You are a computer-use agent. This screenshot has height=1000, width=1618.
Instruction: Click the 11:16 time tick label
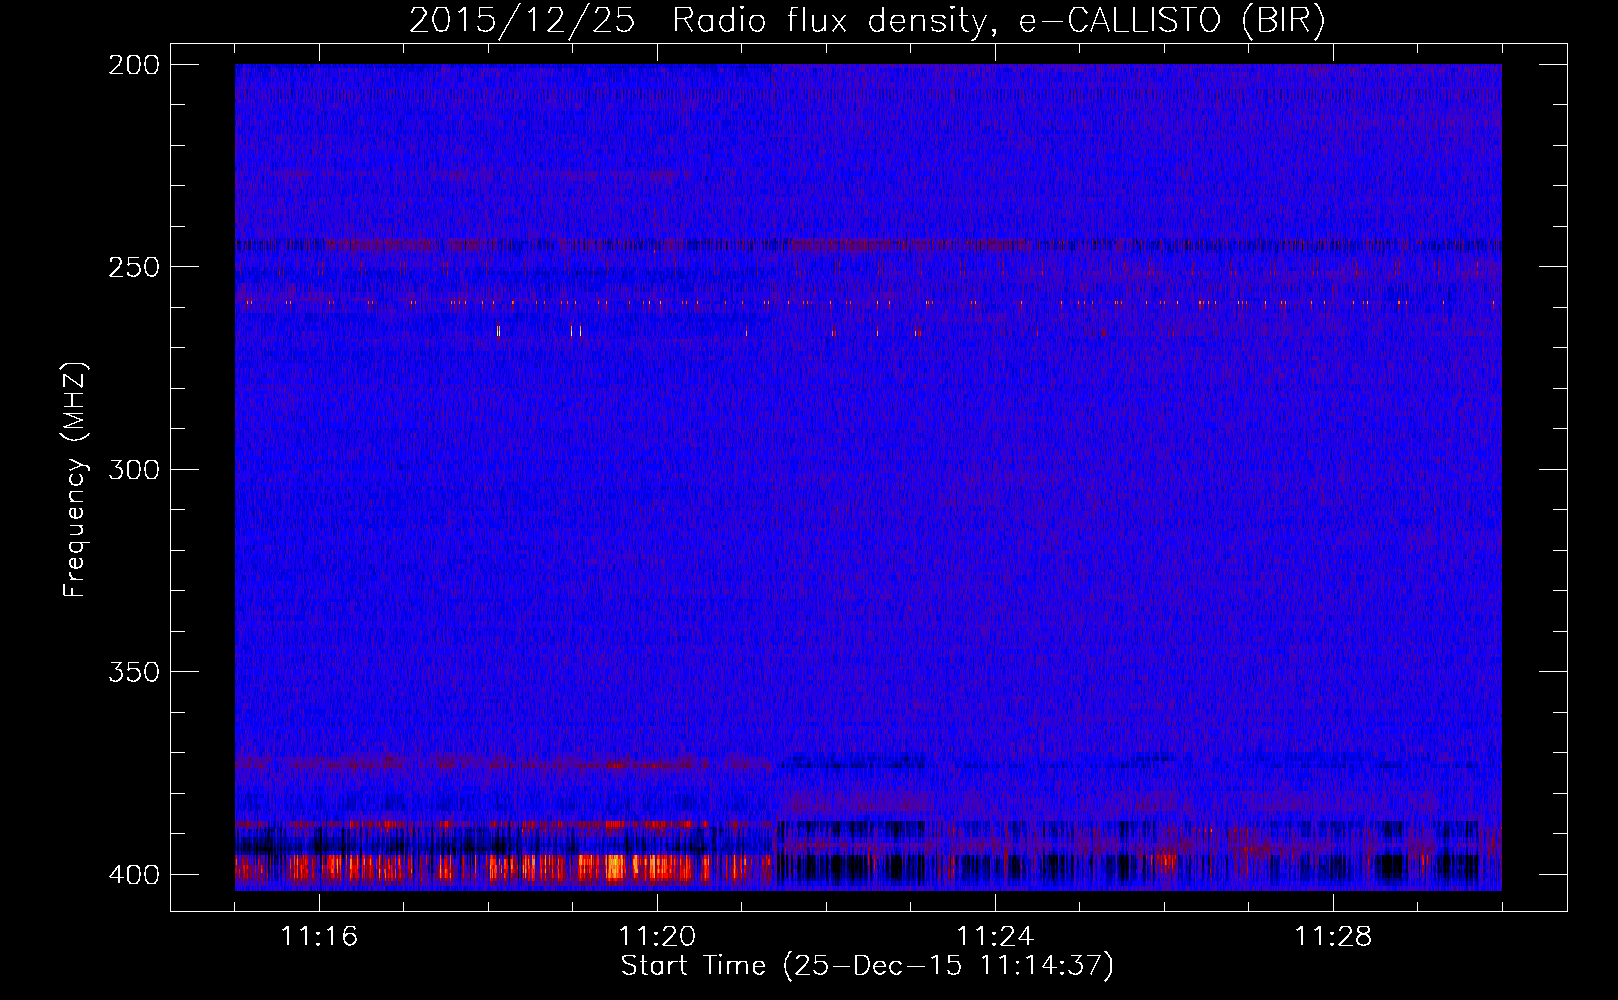tap(319, 936)
